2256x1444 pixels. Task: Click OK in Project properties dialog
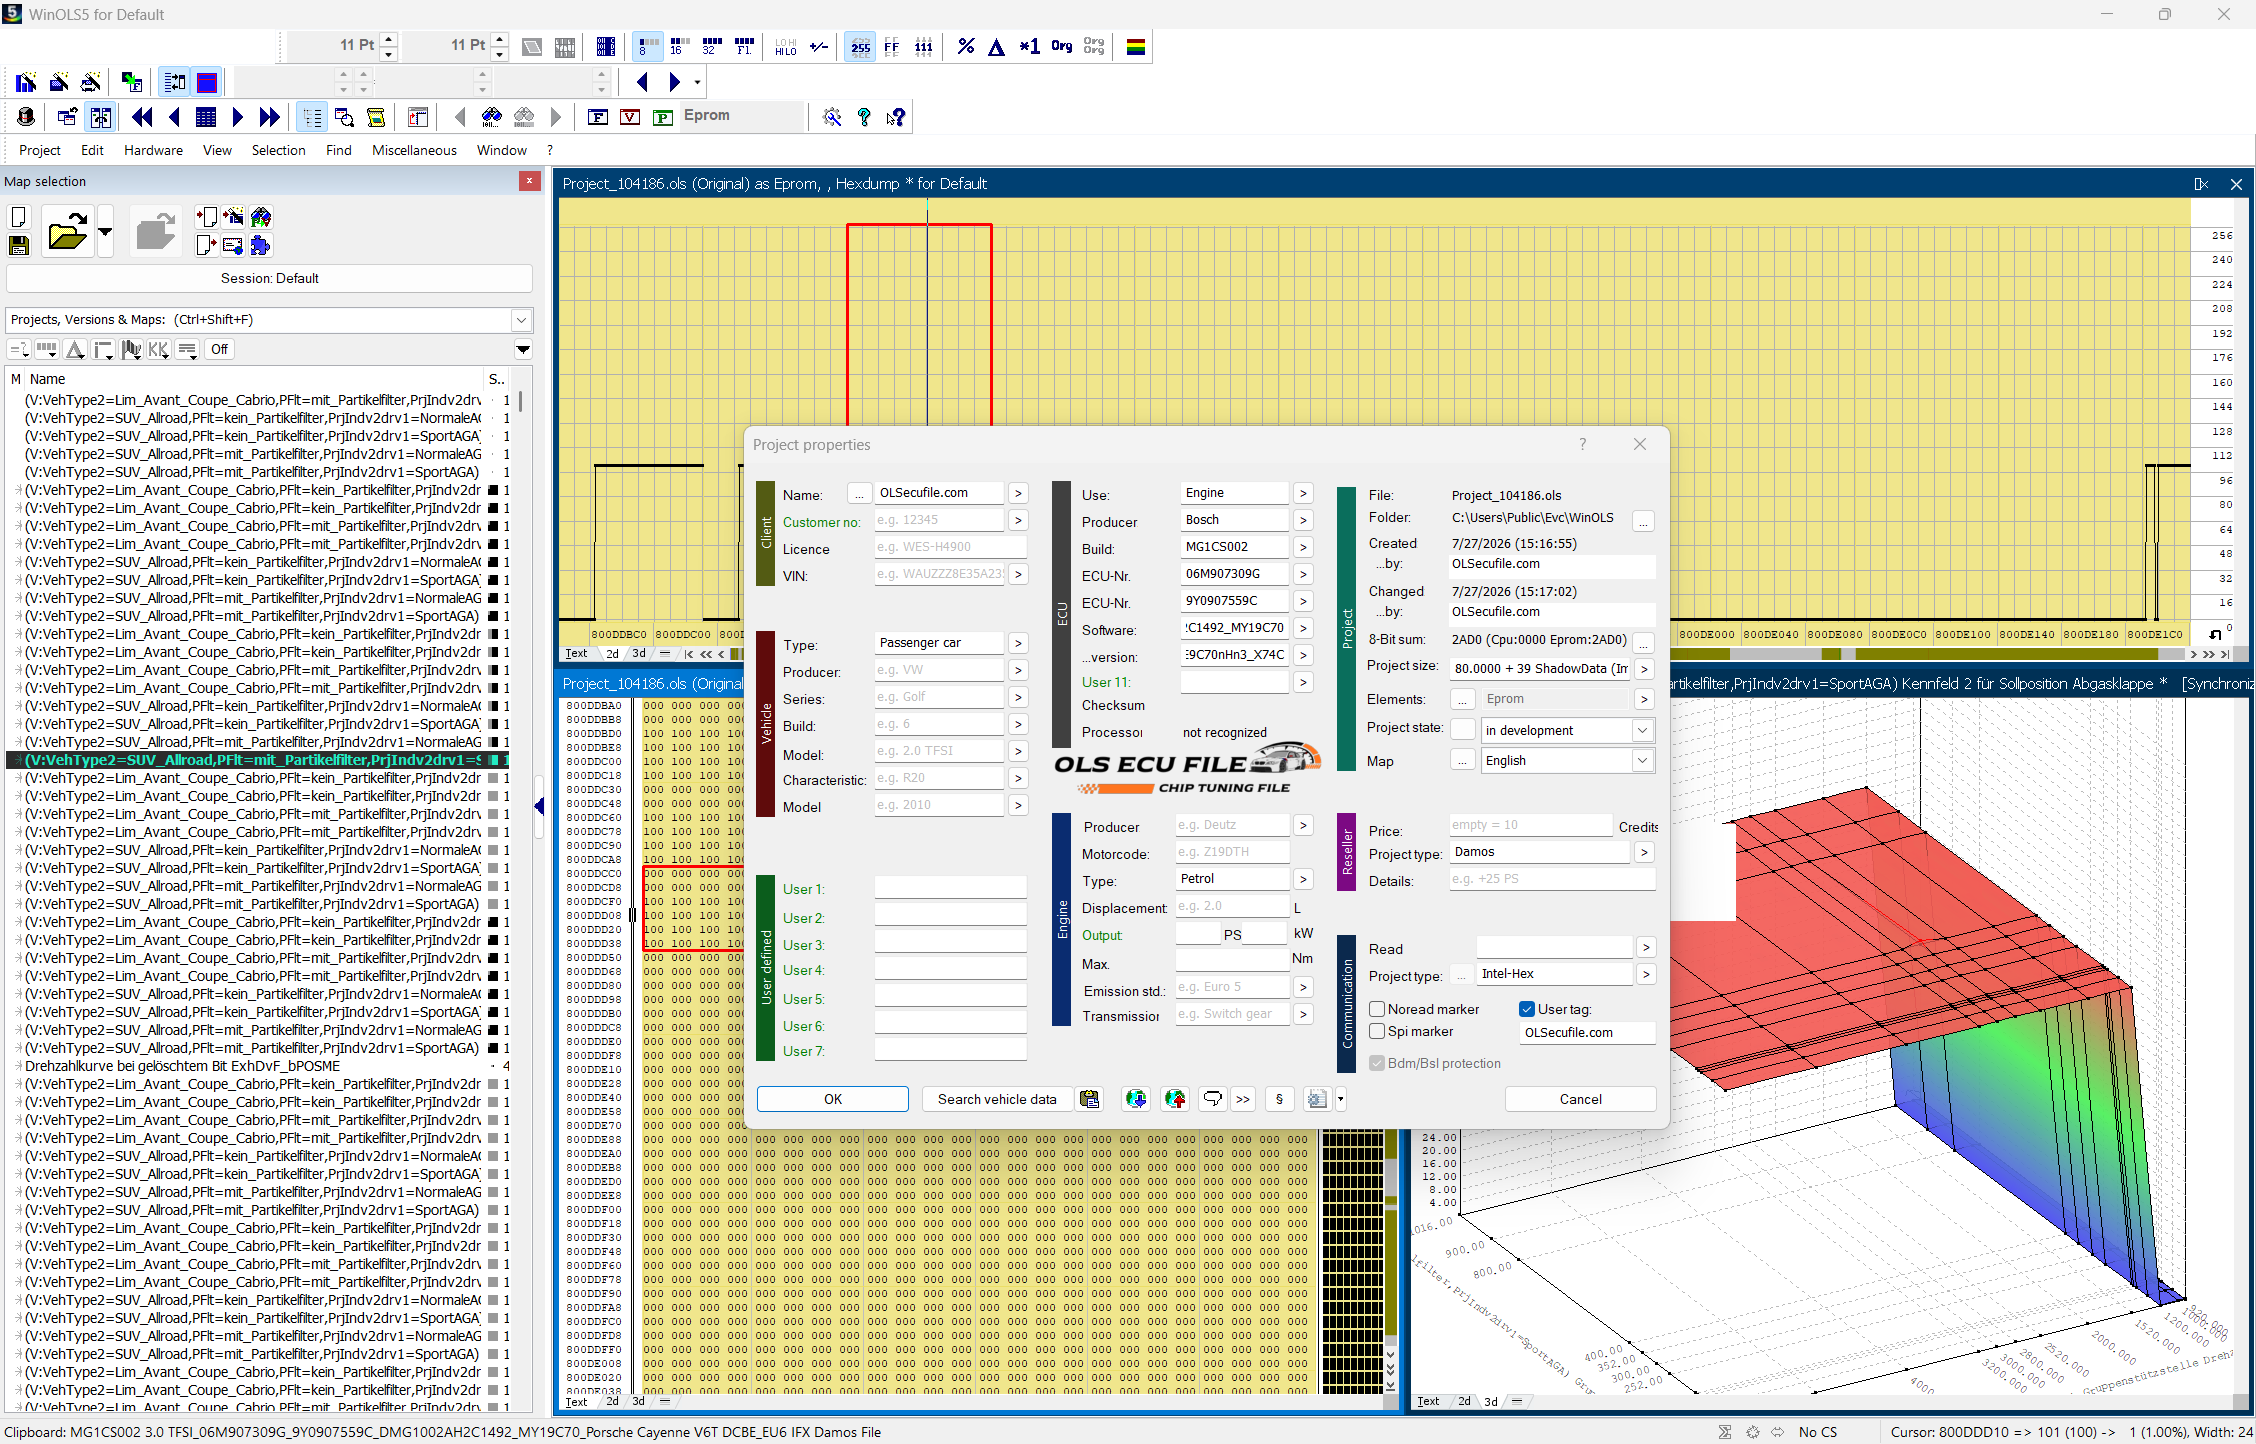832,1099
